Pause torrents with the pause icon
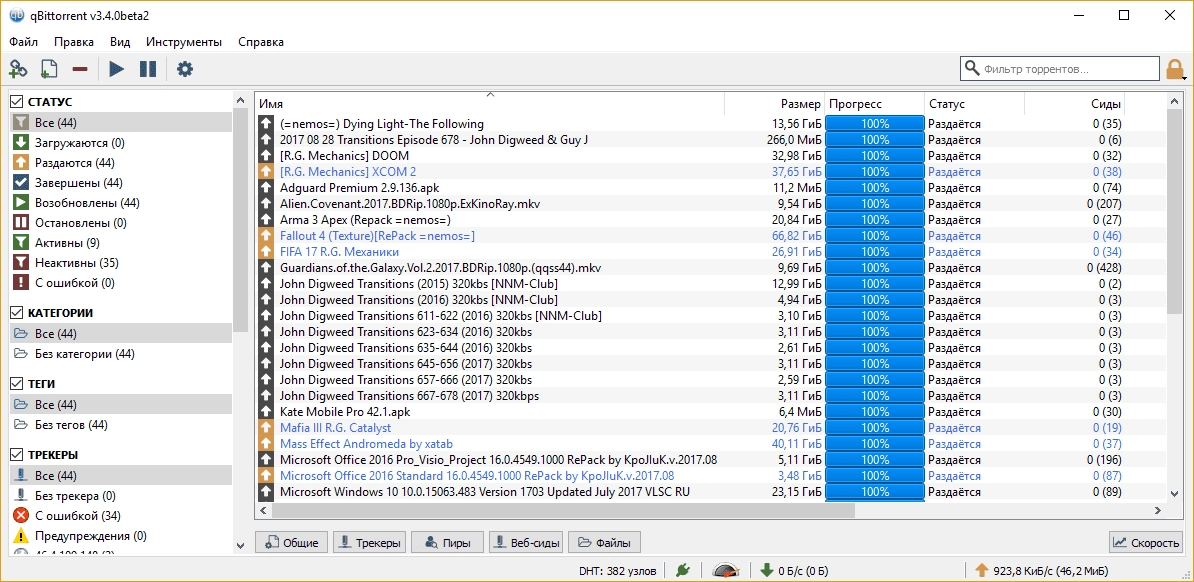 click(x=148, y=69)
